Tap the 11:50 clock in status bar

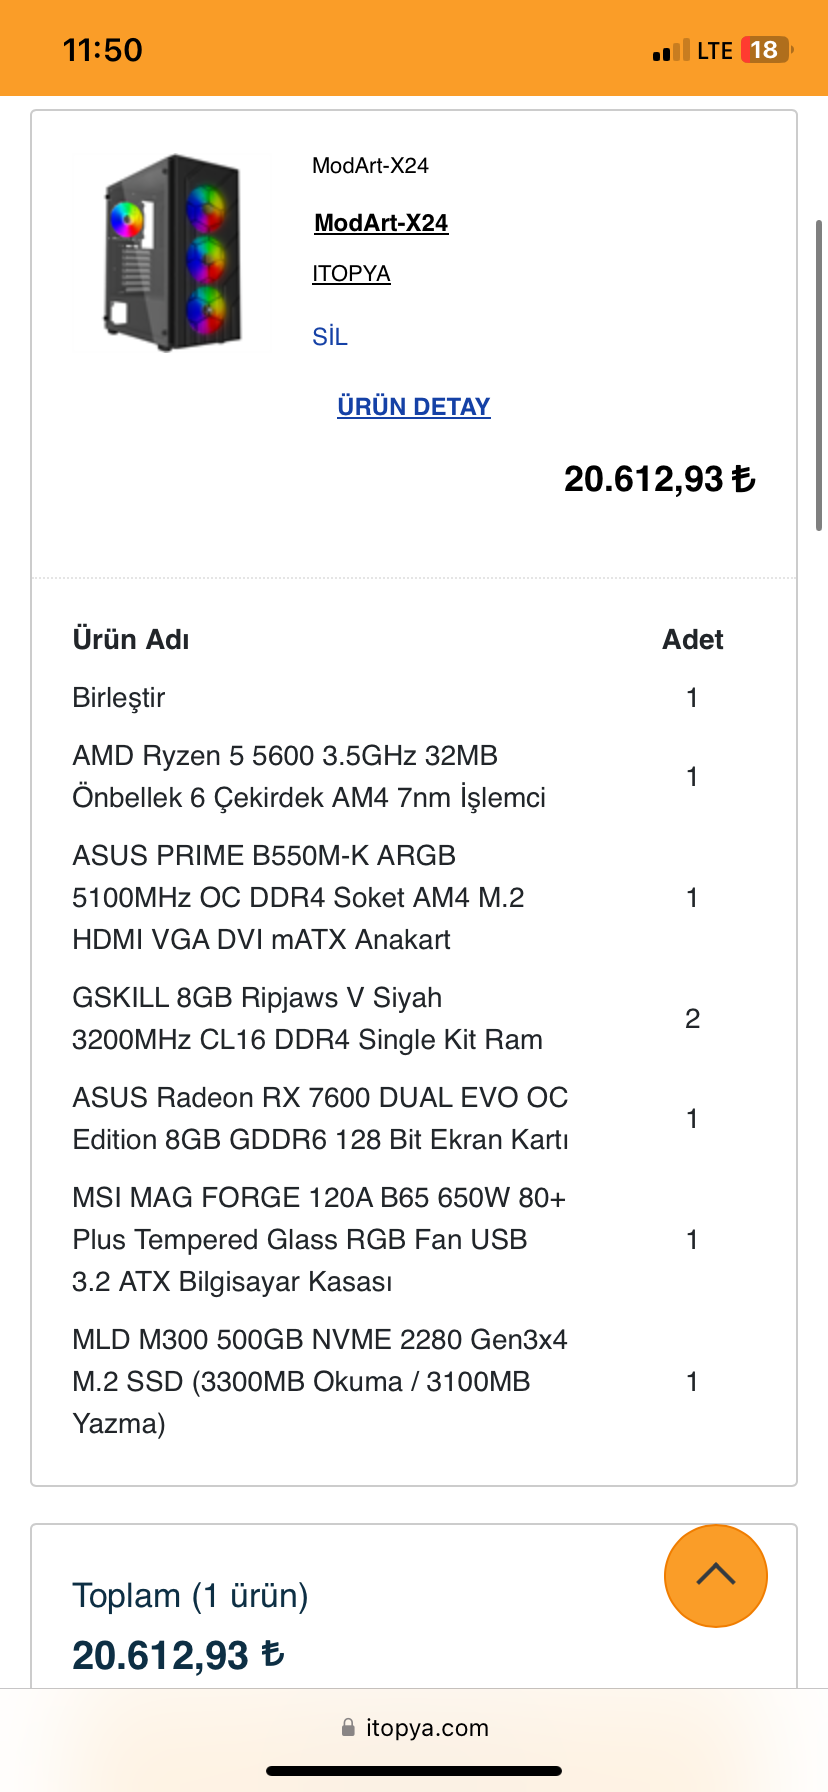pyautogui.click(x=102, y=50)
